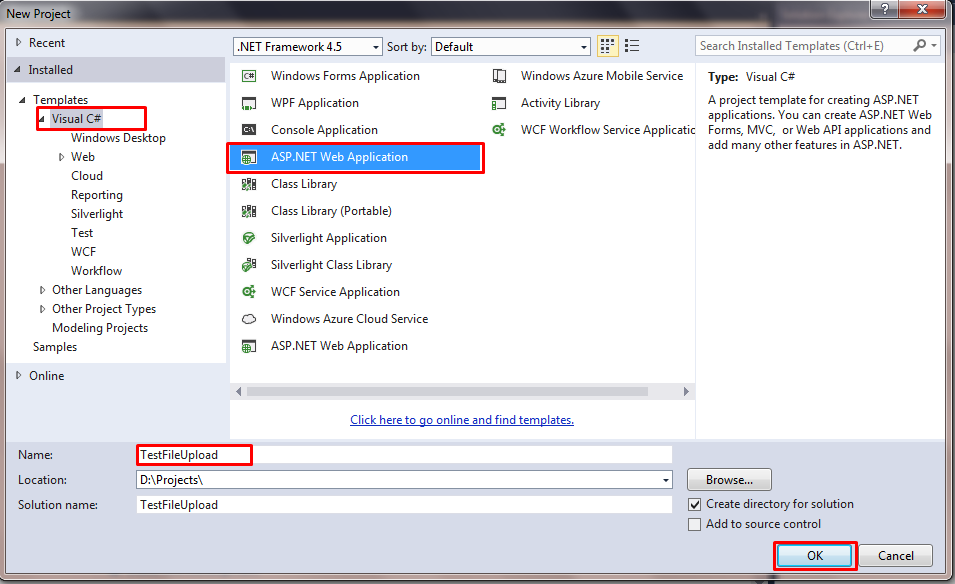Select Windows Desktop in the tree
The height and width of the screenshot is (584, 955).
(x=118, y=138)
